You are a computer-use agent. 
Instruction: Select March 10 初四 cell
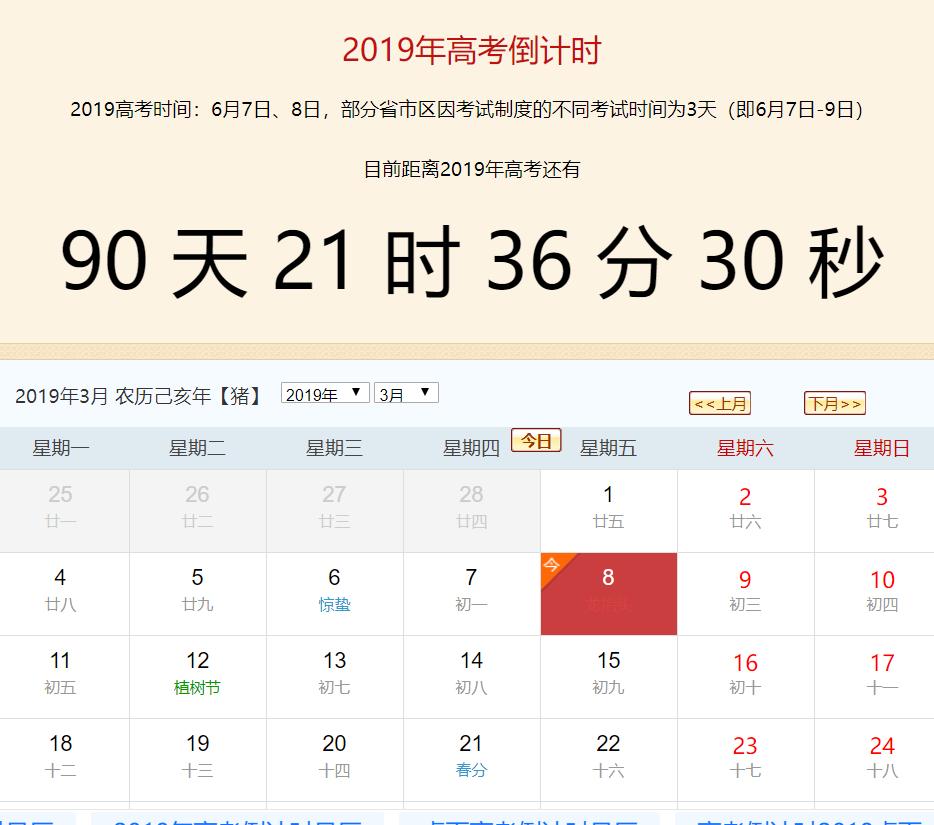(x=874, y=594)
